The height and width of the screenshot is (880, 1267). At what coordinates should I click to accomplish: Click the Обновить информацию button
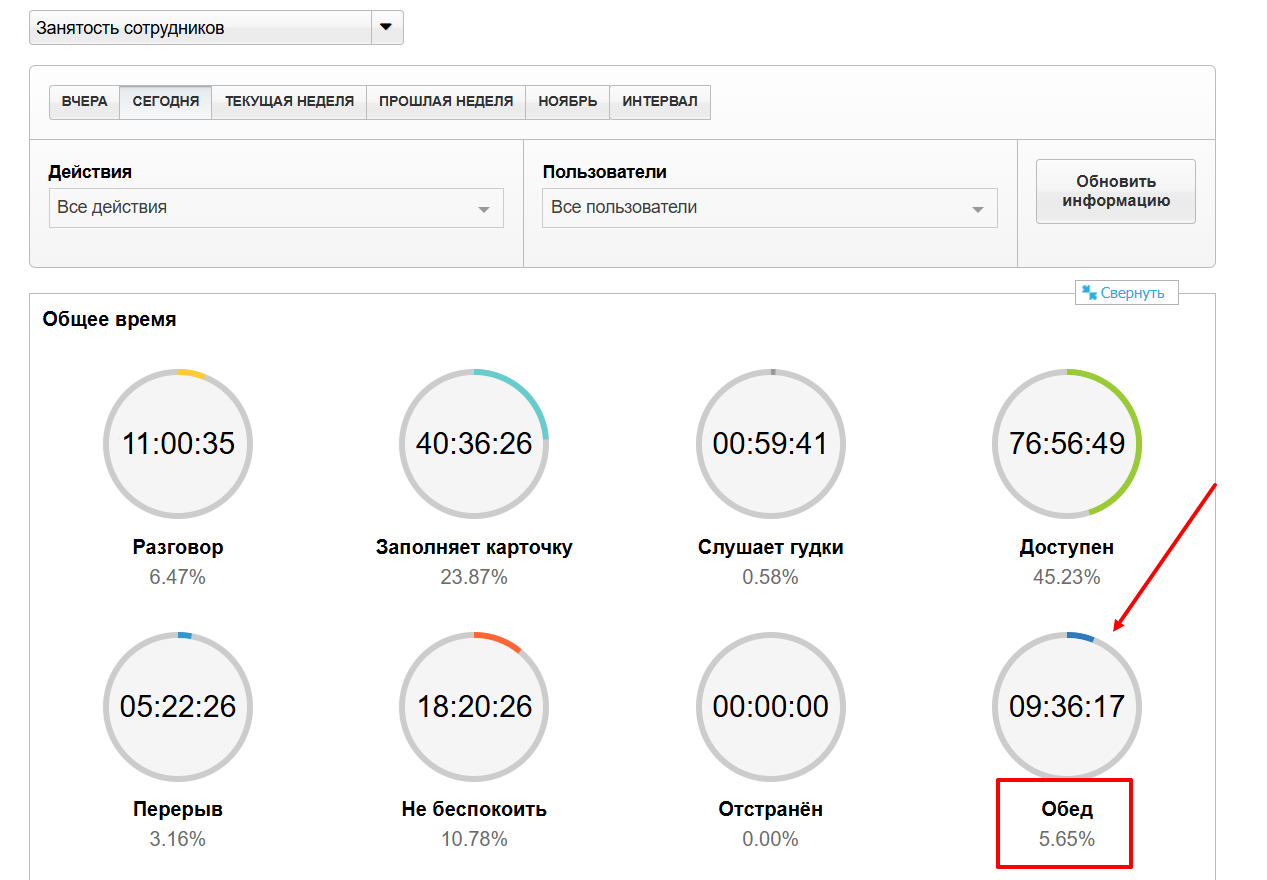click(1115, 191)
